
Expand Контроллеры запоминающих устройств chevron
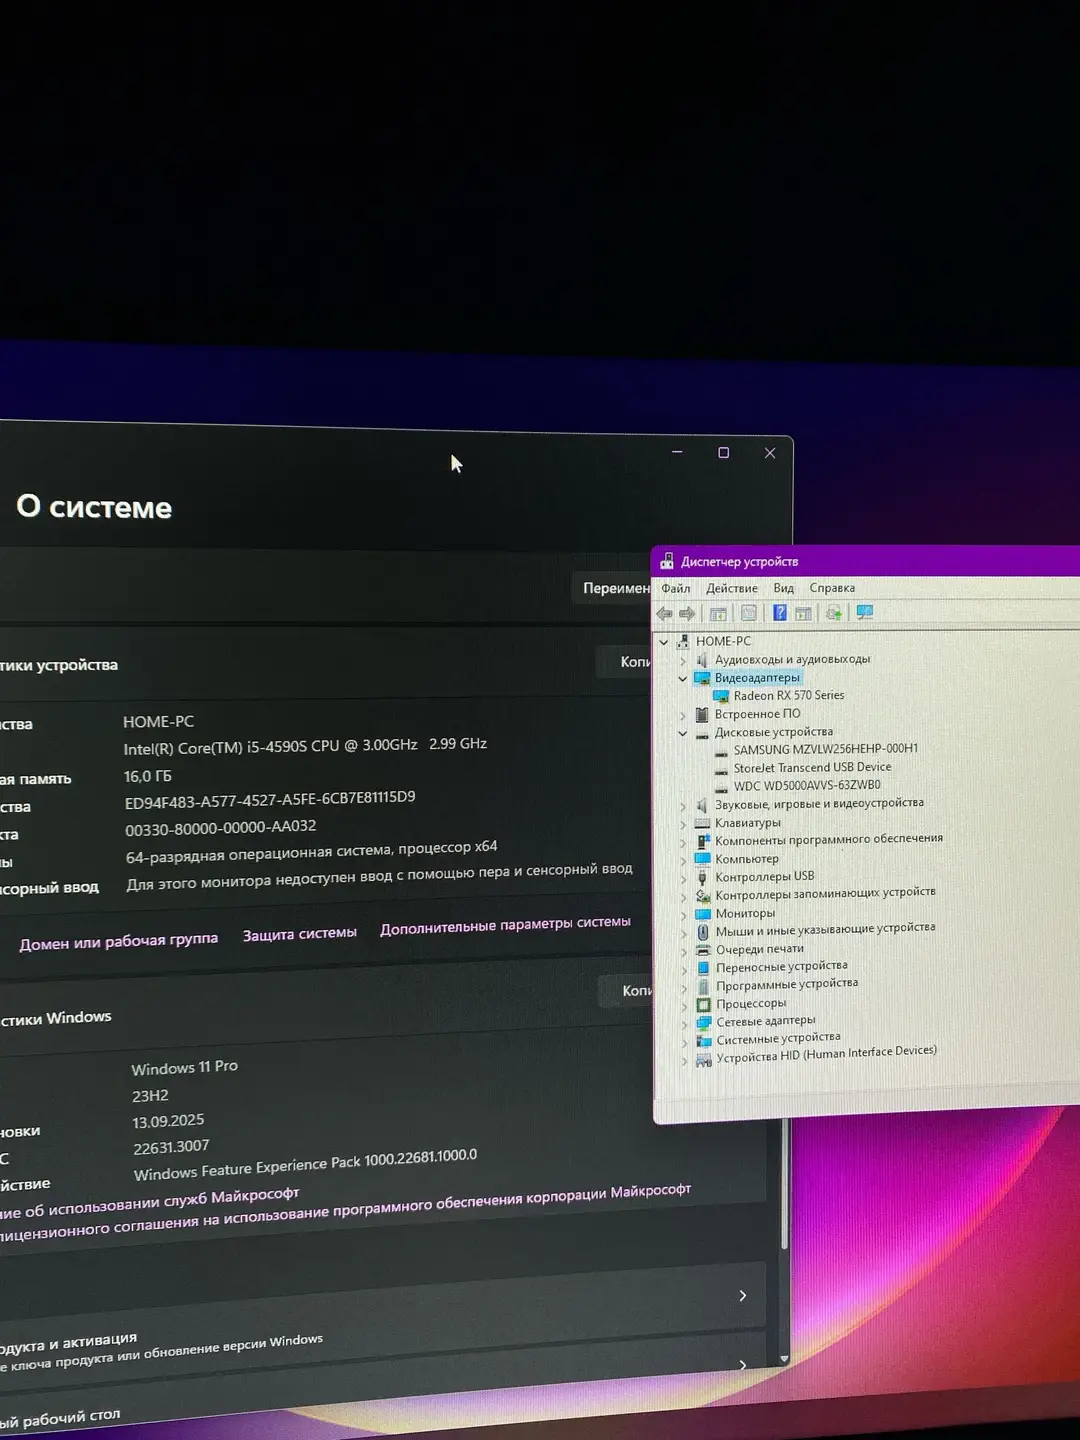(x=684, y=896)
